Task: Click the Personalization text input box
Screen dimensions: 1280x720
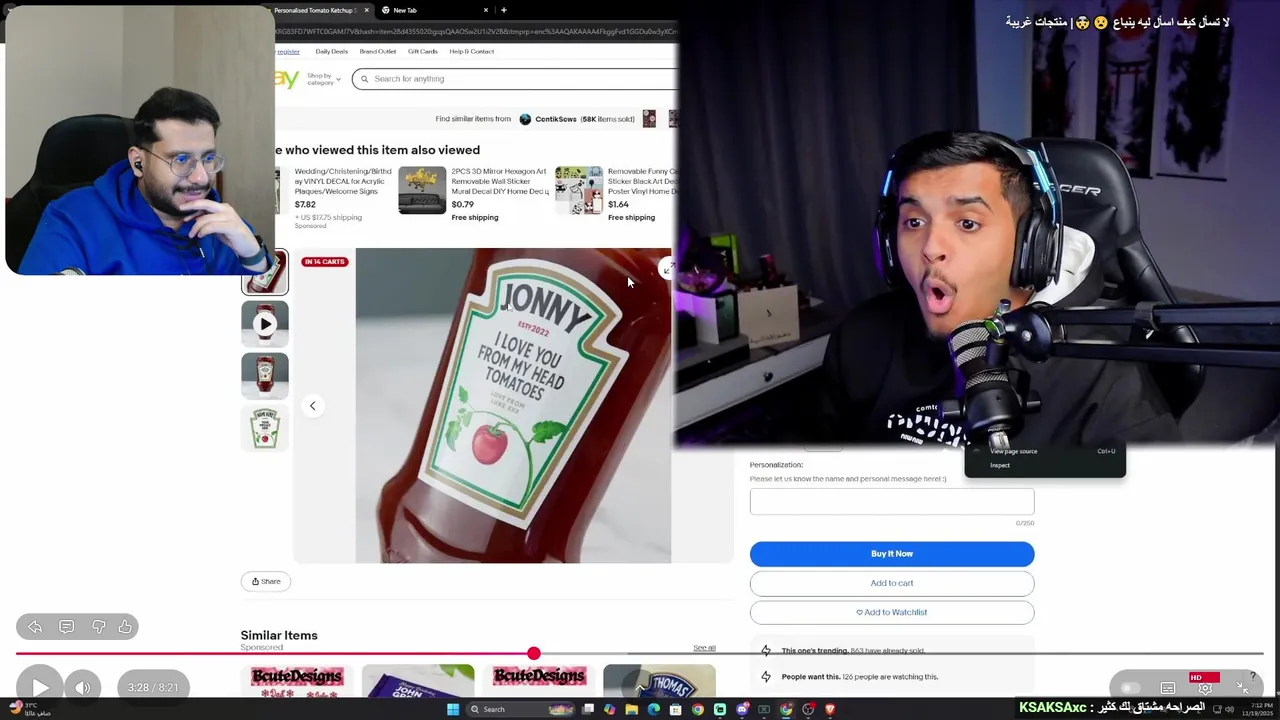Action: point(892,502)
